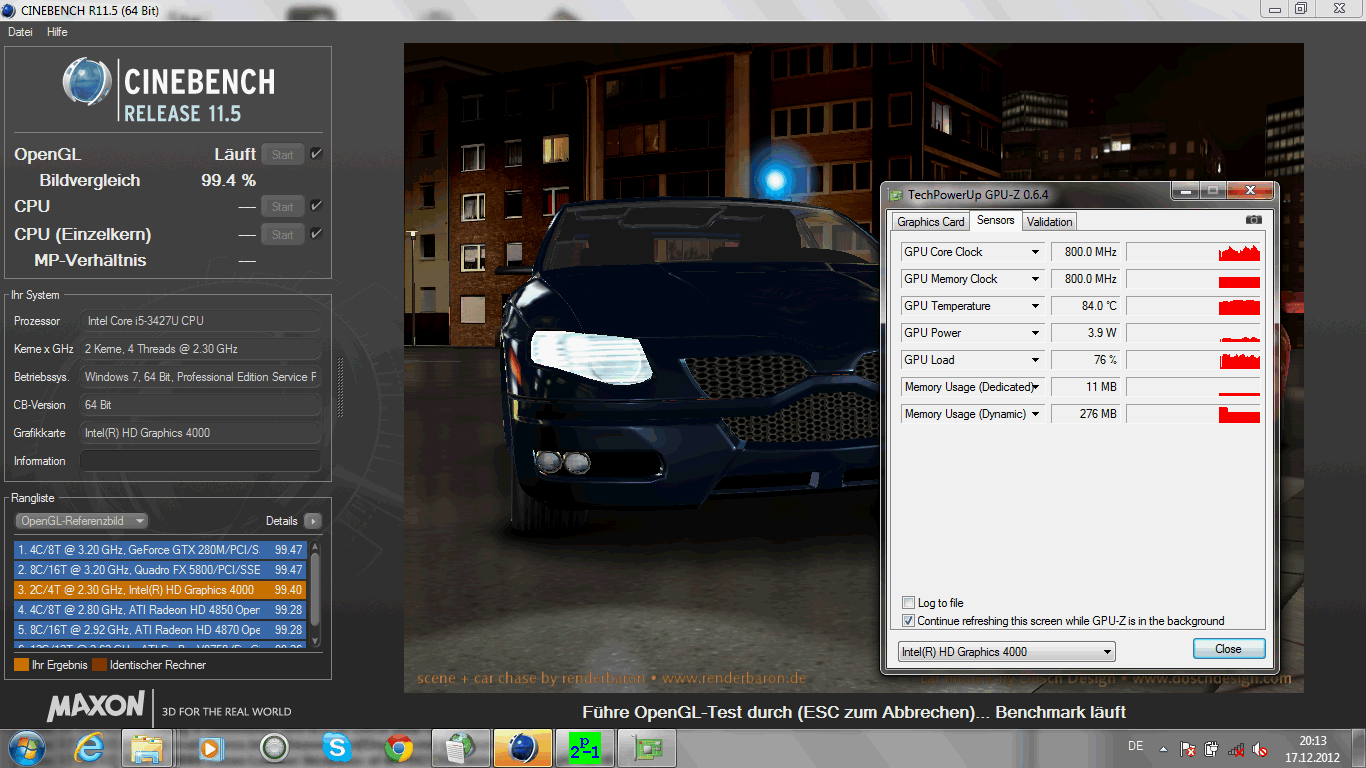Click the Cinebench title bar app icon
Viewport: 1366px width, 768px height.
click(9, 9)
